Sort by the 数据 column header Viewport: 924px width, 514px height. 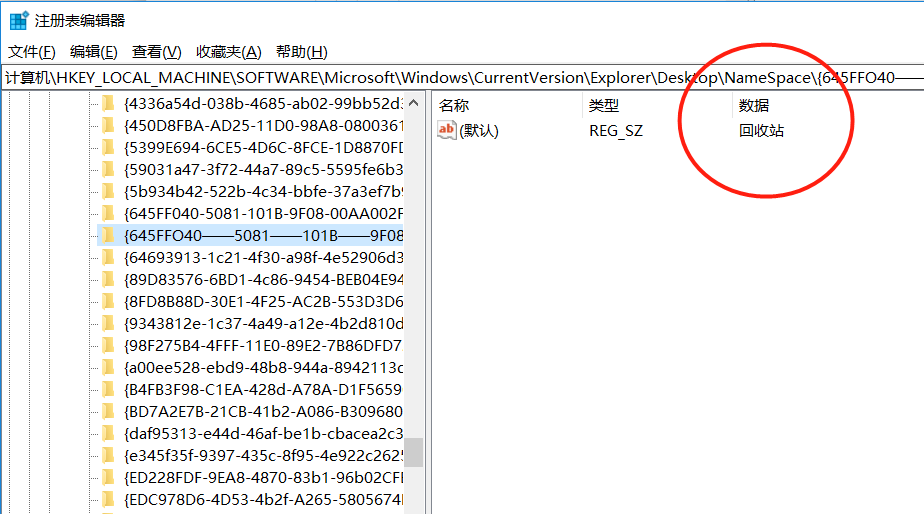click(754, 106)
